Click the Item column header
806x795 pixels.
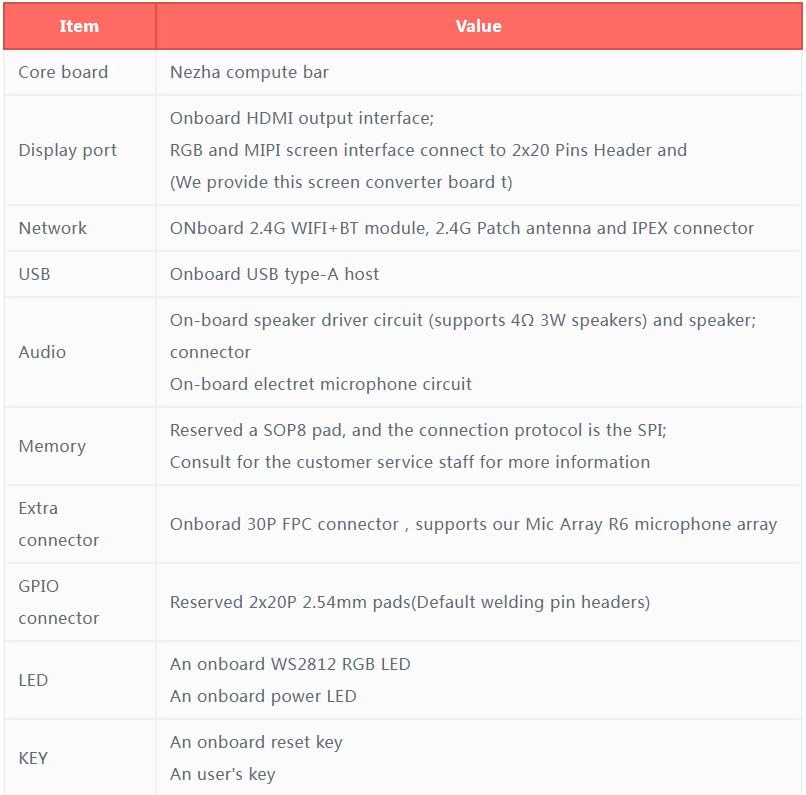point(79,27)
